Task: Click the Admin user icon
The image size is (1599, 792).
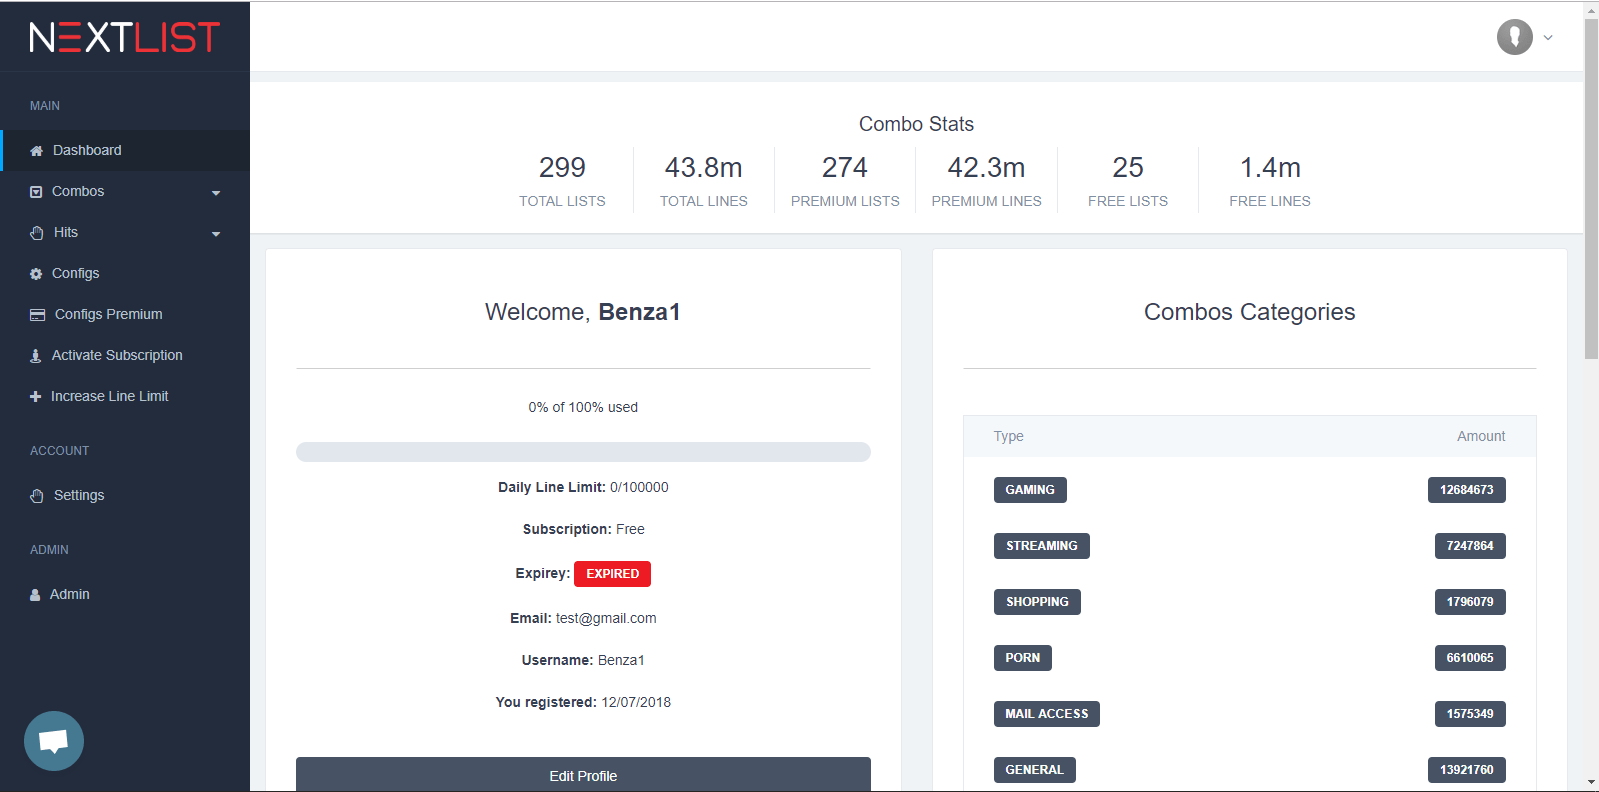Action: point(35,595)
